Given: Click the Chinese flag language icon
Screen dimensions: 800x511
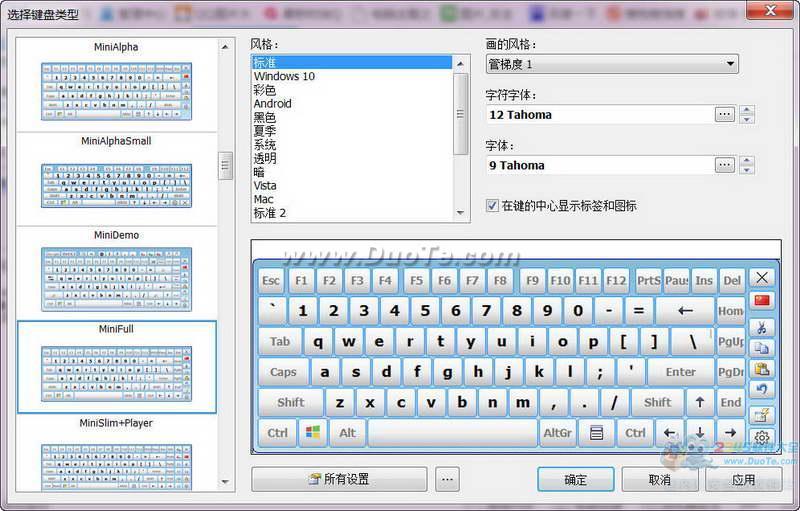Looking at the screenshot, I should pos(762,300).
